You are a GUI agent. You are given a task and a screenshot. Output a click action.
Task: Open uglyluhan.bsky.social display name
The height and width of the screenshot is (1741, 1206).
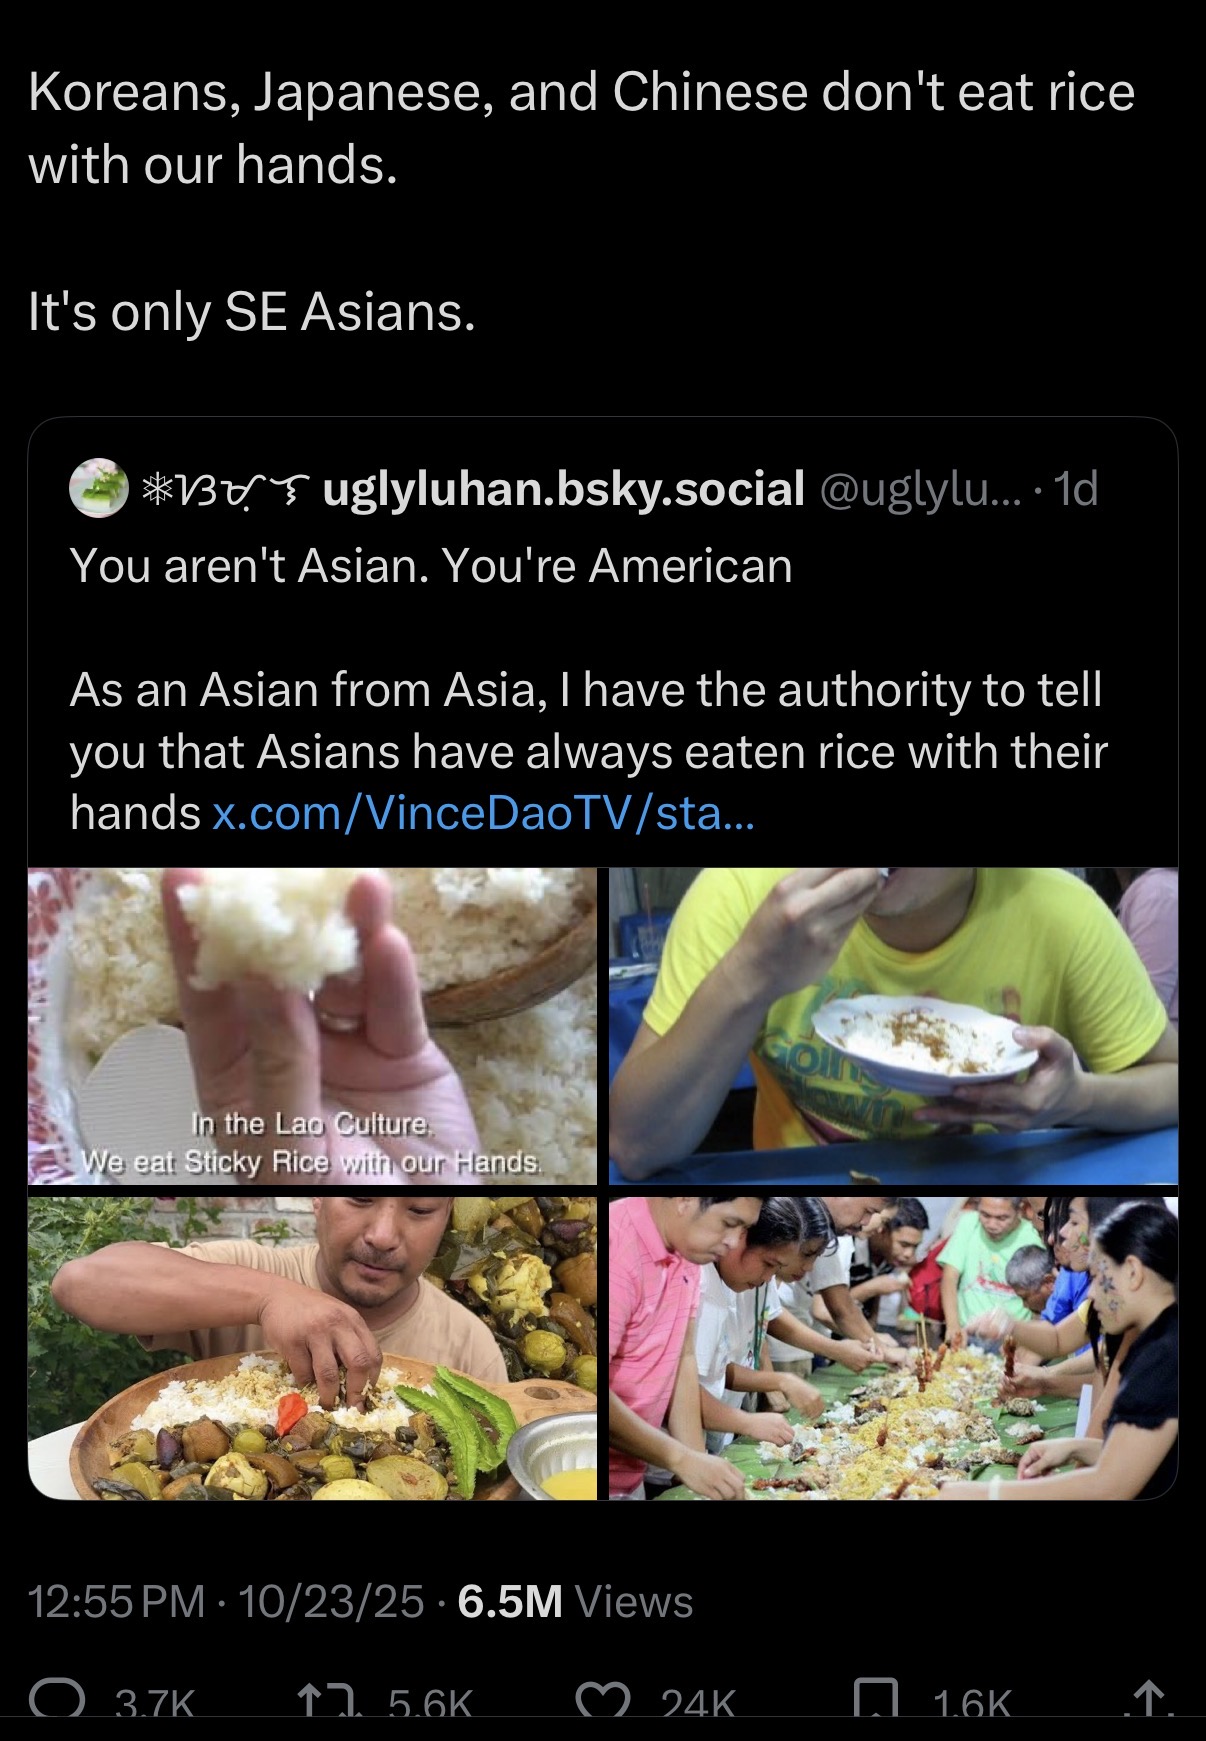click(564, 488)
